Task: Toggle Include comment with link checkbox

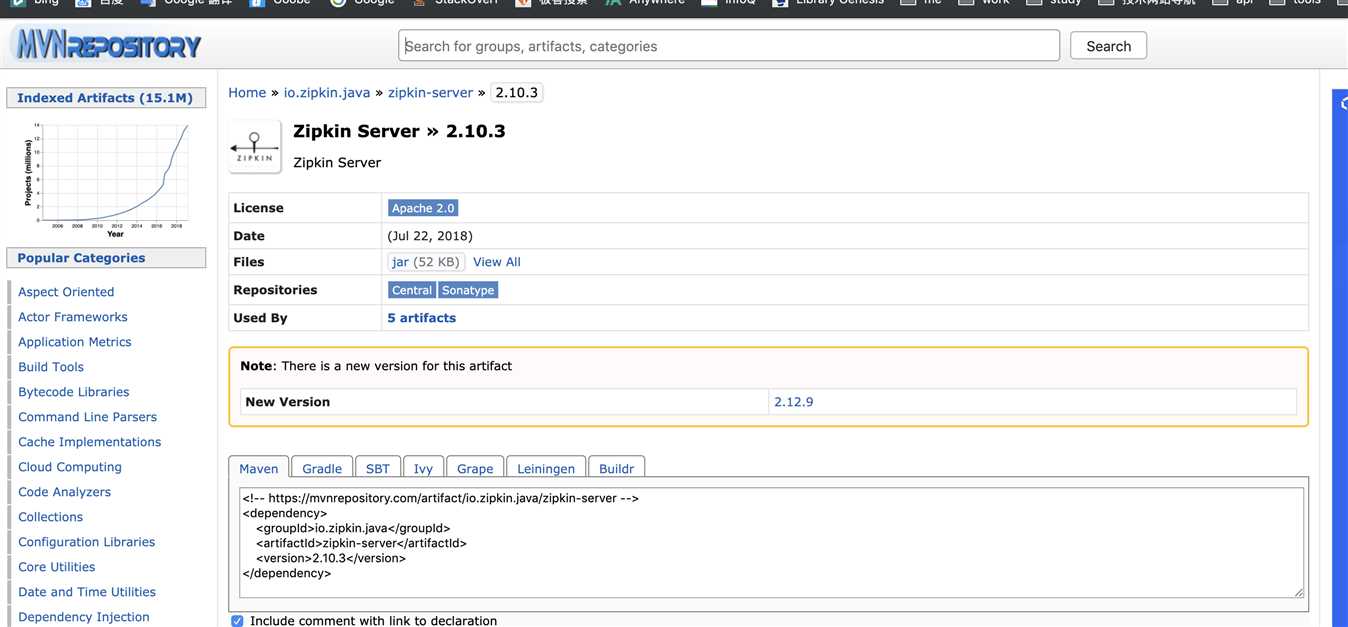Action: click(x=237, y=621)
